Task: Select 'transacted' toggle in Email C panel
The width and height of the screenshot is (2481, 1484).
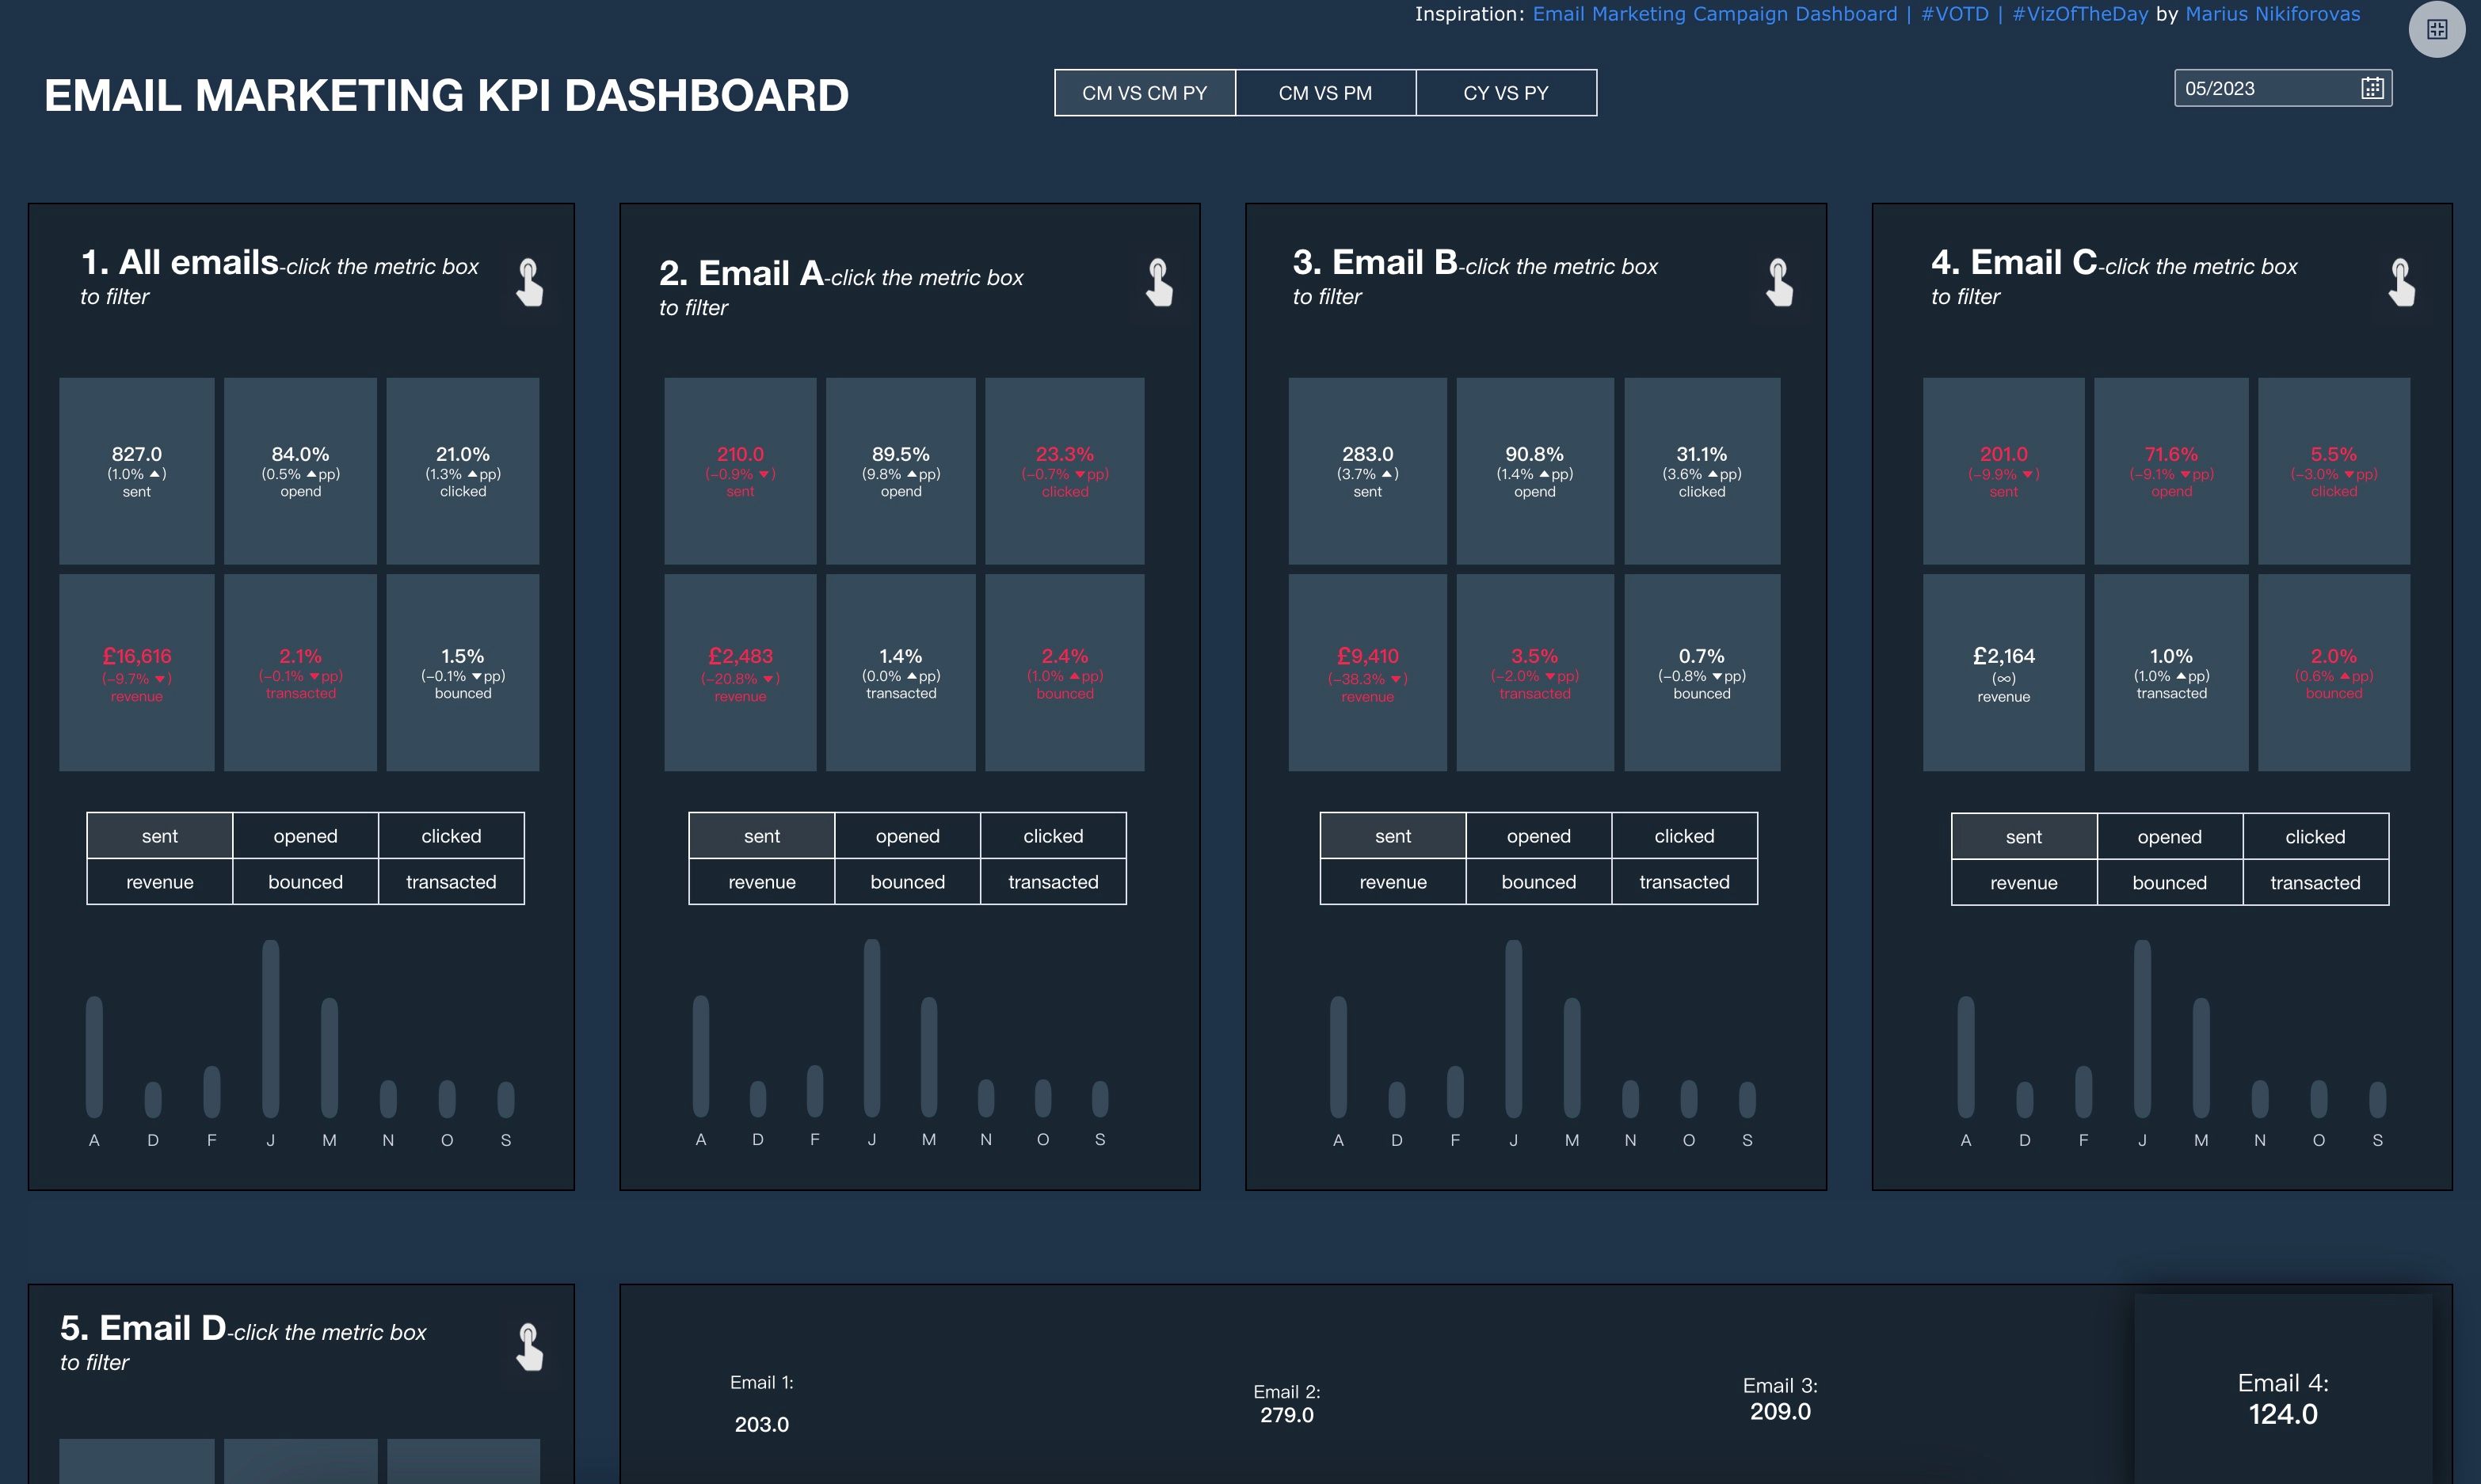Action: click(2315, 883)
